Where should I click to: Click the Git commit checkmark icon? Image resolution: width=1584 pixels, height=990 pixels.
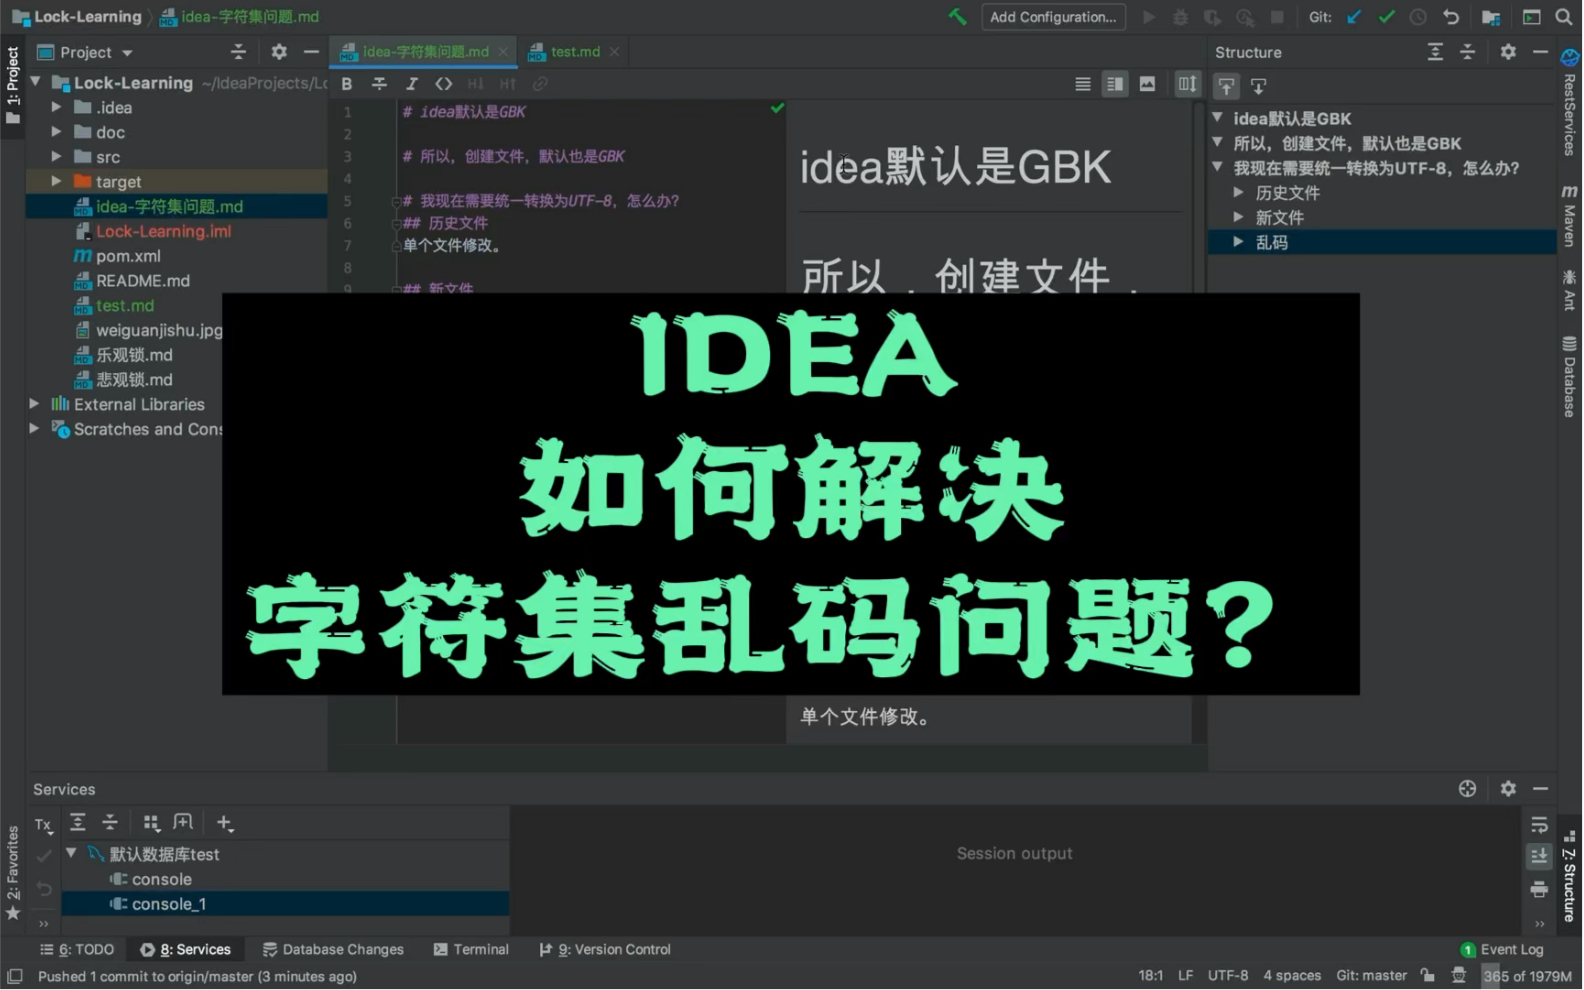pos(1386,17)
